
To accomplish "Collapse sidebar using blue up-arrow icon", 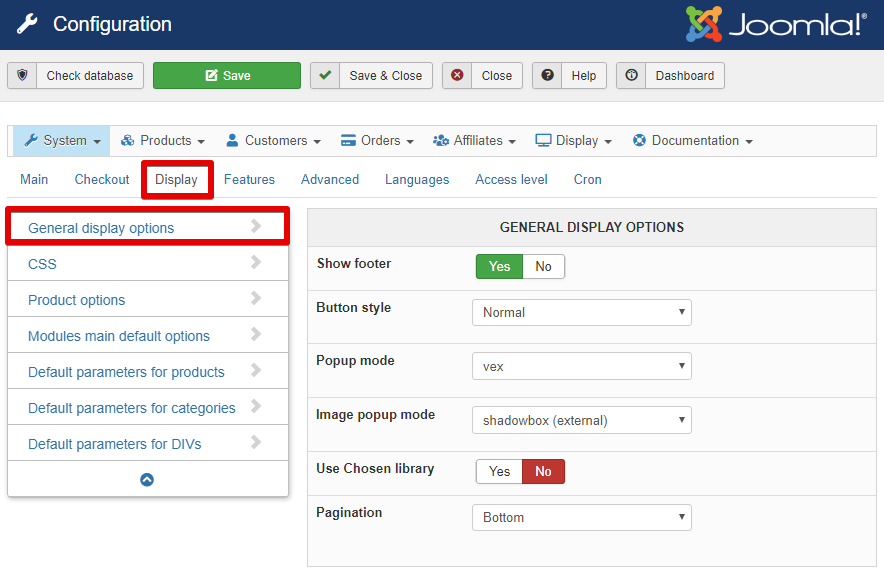I will [x=147, y=480].
